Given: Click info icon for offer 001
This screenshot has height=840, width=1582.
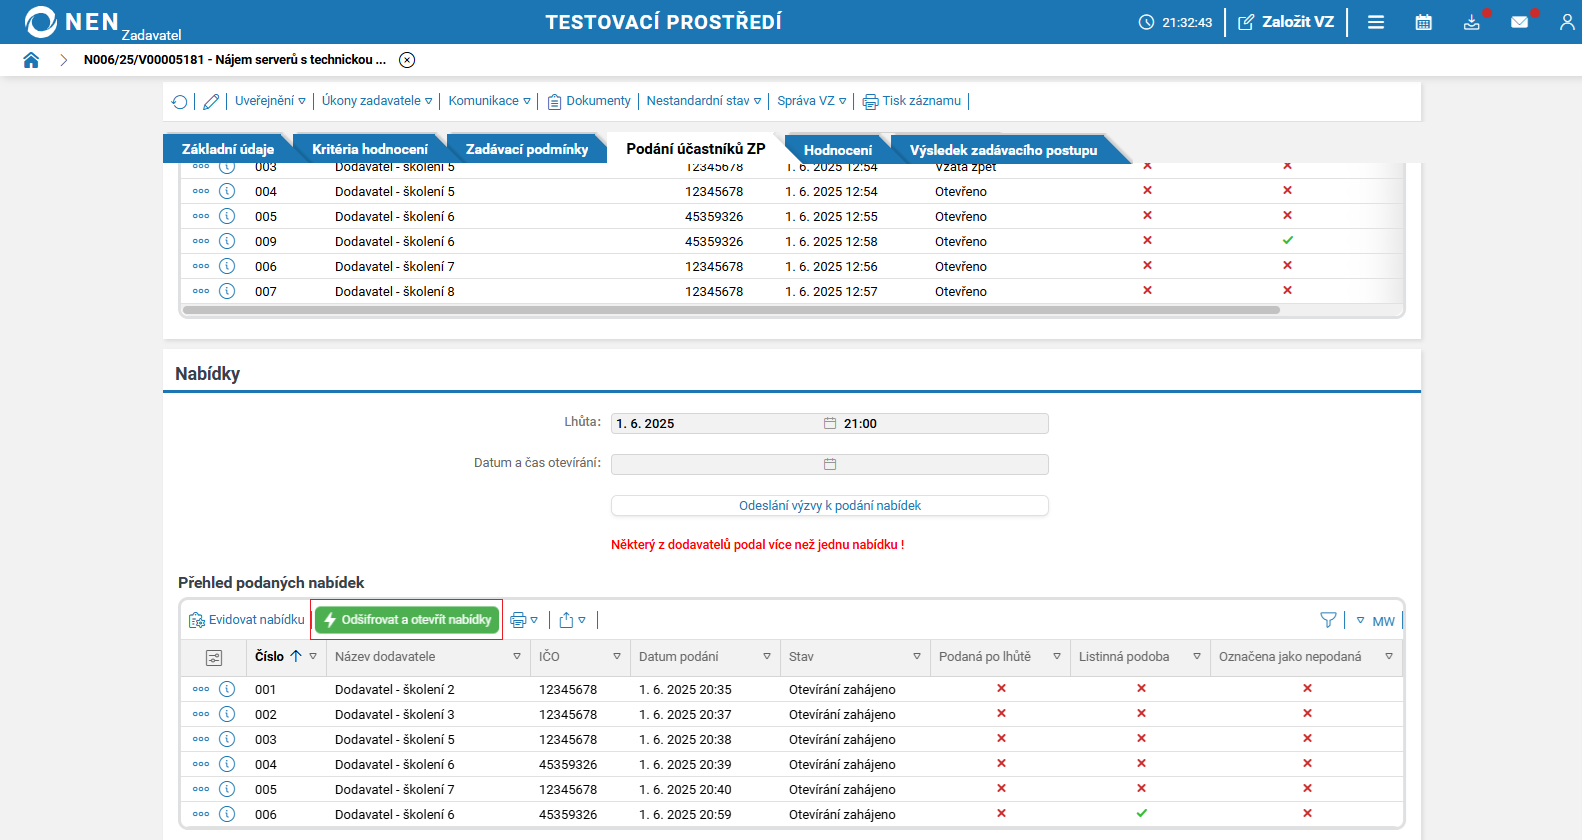Looking at the screenshot, I should point(227,689).
